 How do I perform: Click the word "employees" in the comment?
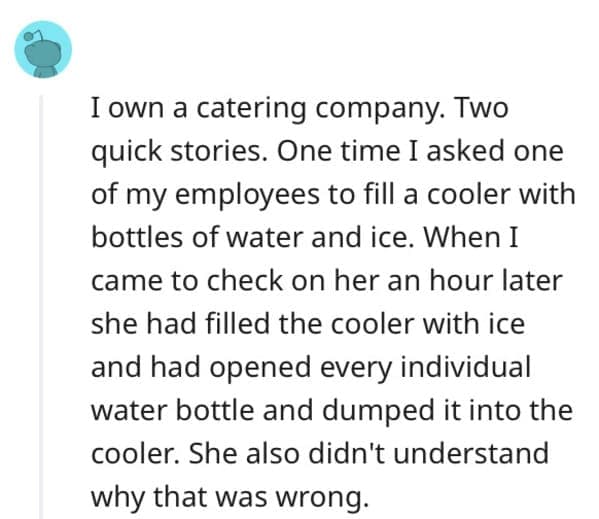pyautogui.click(x=247, y=195)
